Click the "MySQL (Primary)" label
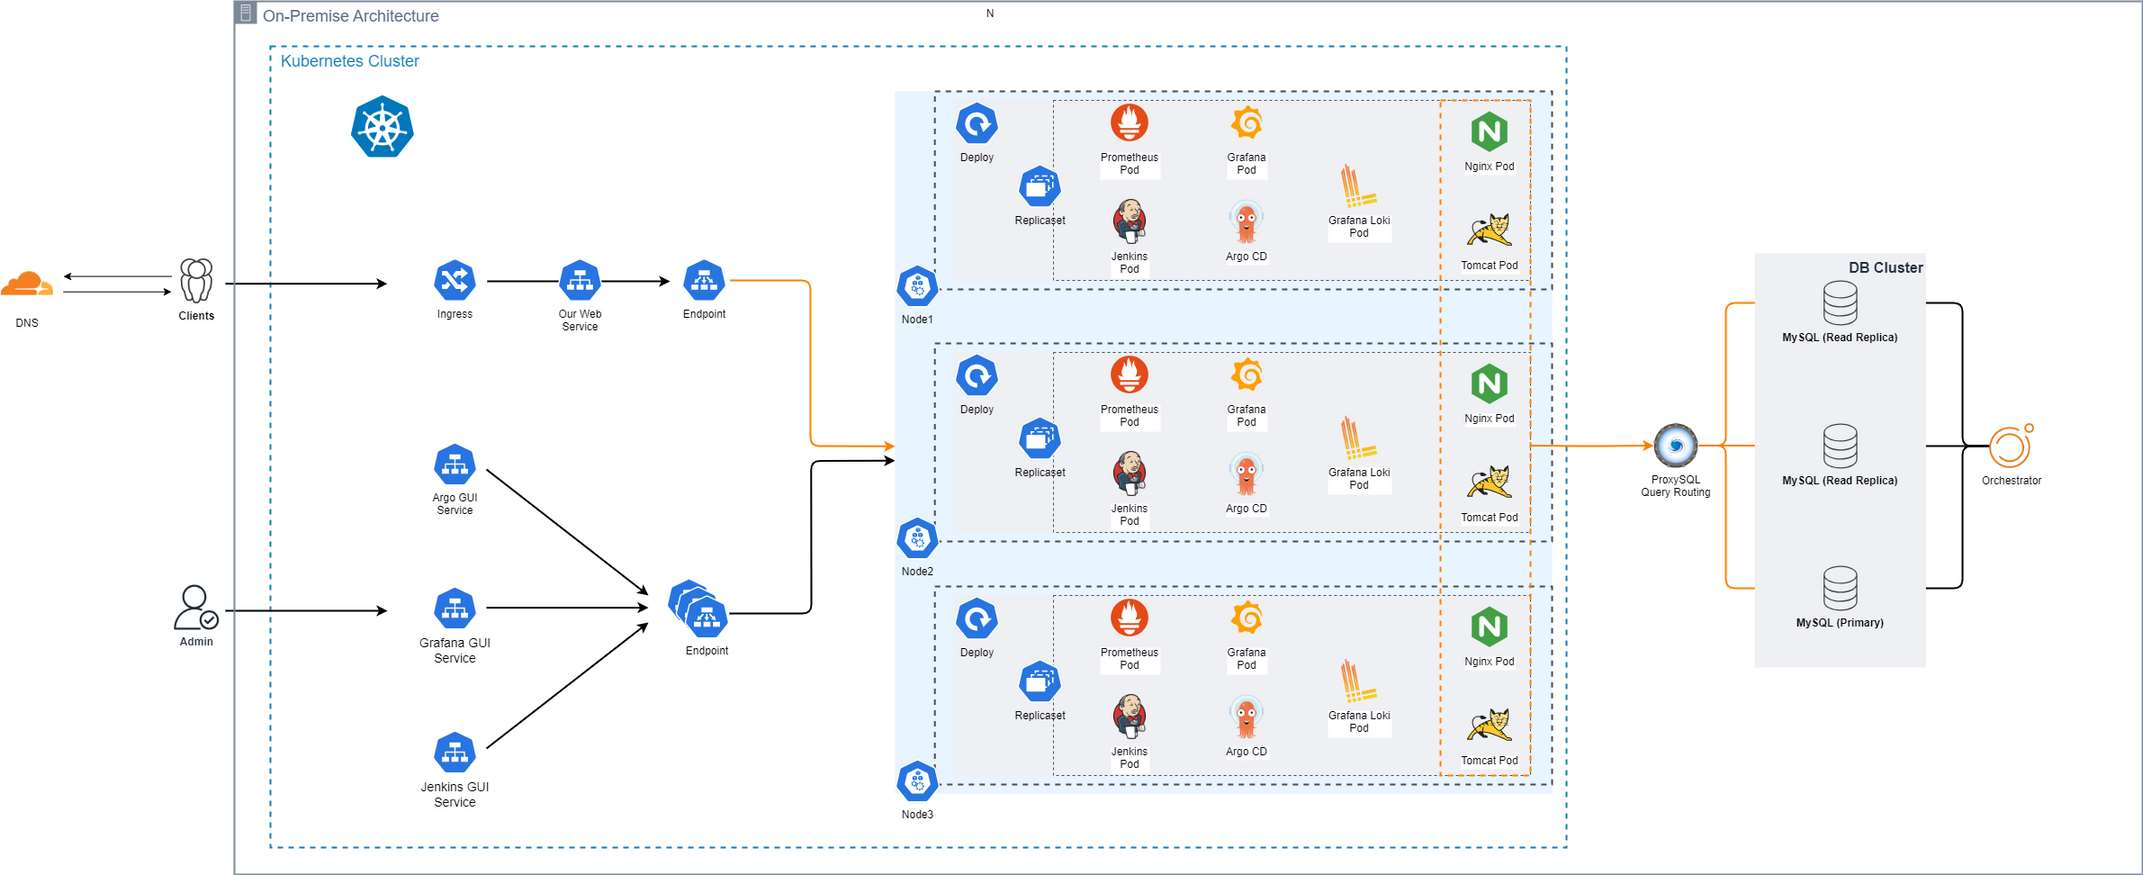This screenshot has height=875, width=2143. (1840, 623)
